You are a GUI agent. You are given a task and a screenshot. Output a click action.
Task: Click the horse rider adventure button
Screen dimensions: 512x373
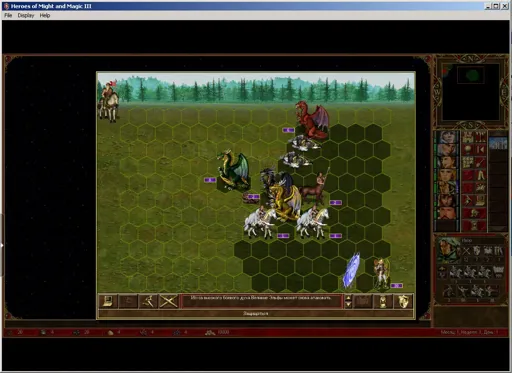click(480, 187)
